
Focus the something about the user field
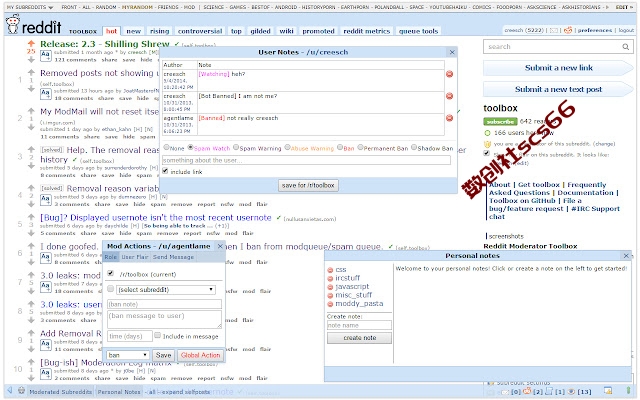coord(307,160)
